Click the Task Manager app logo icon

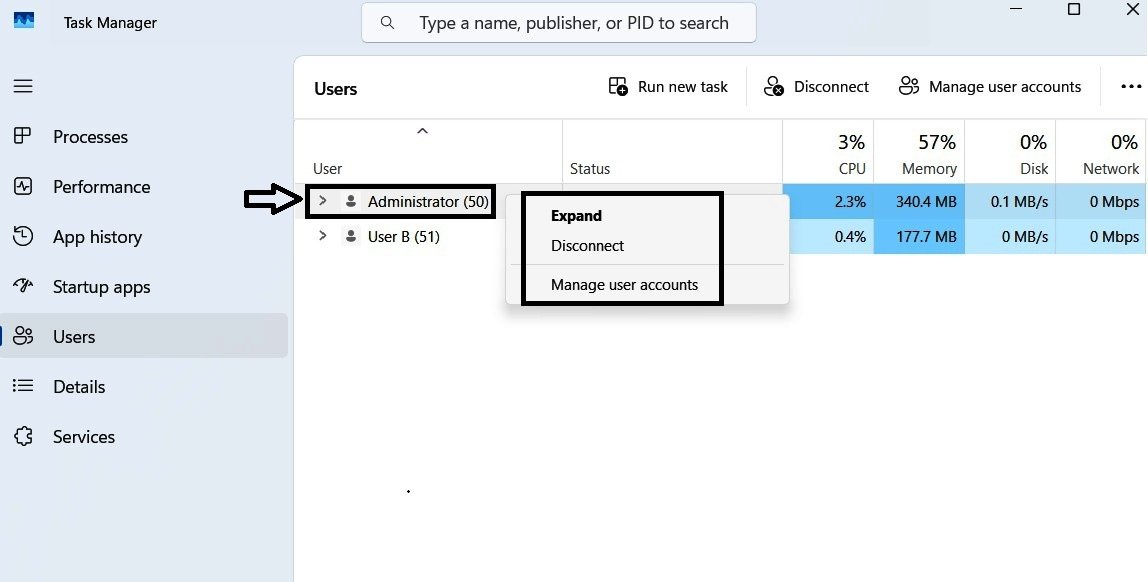click(x=23, y=20)
